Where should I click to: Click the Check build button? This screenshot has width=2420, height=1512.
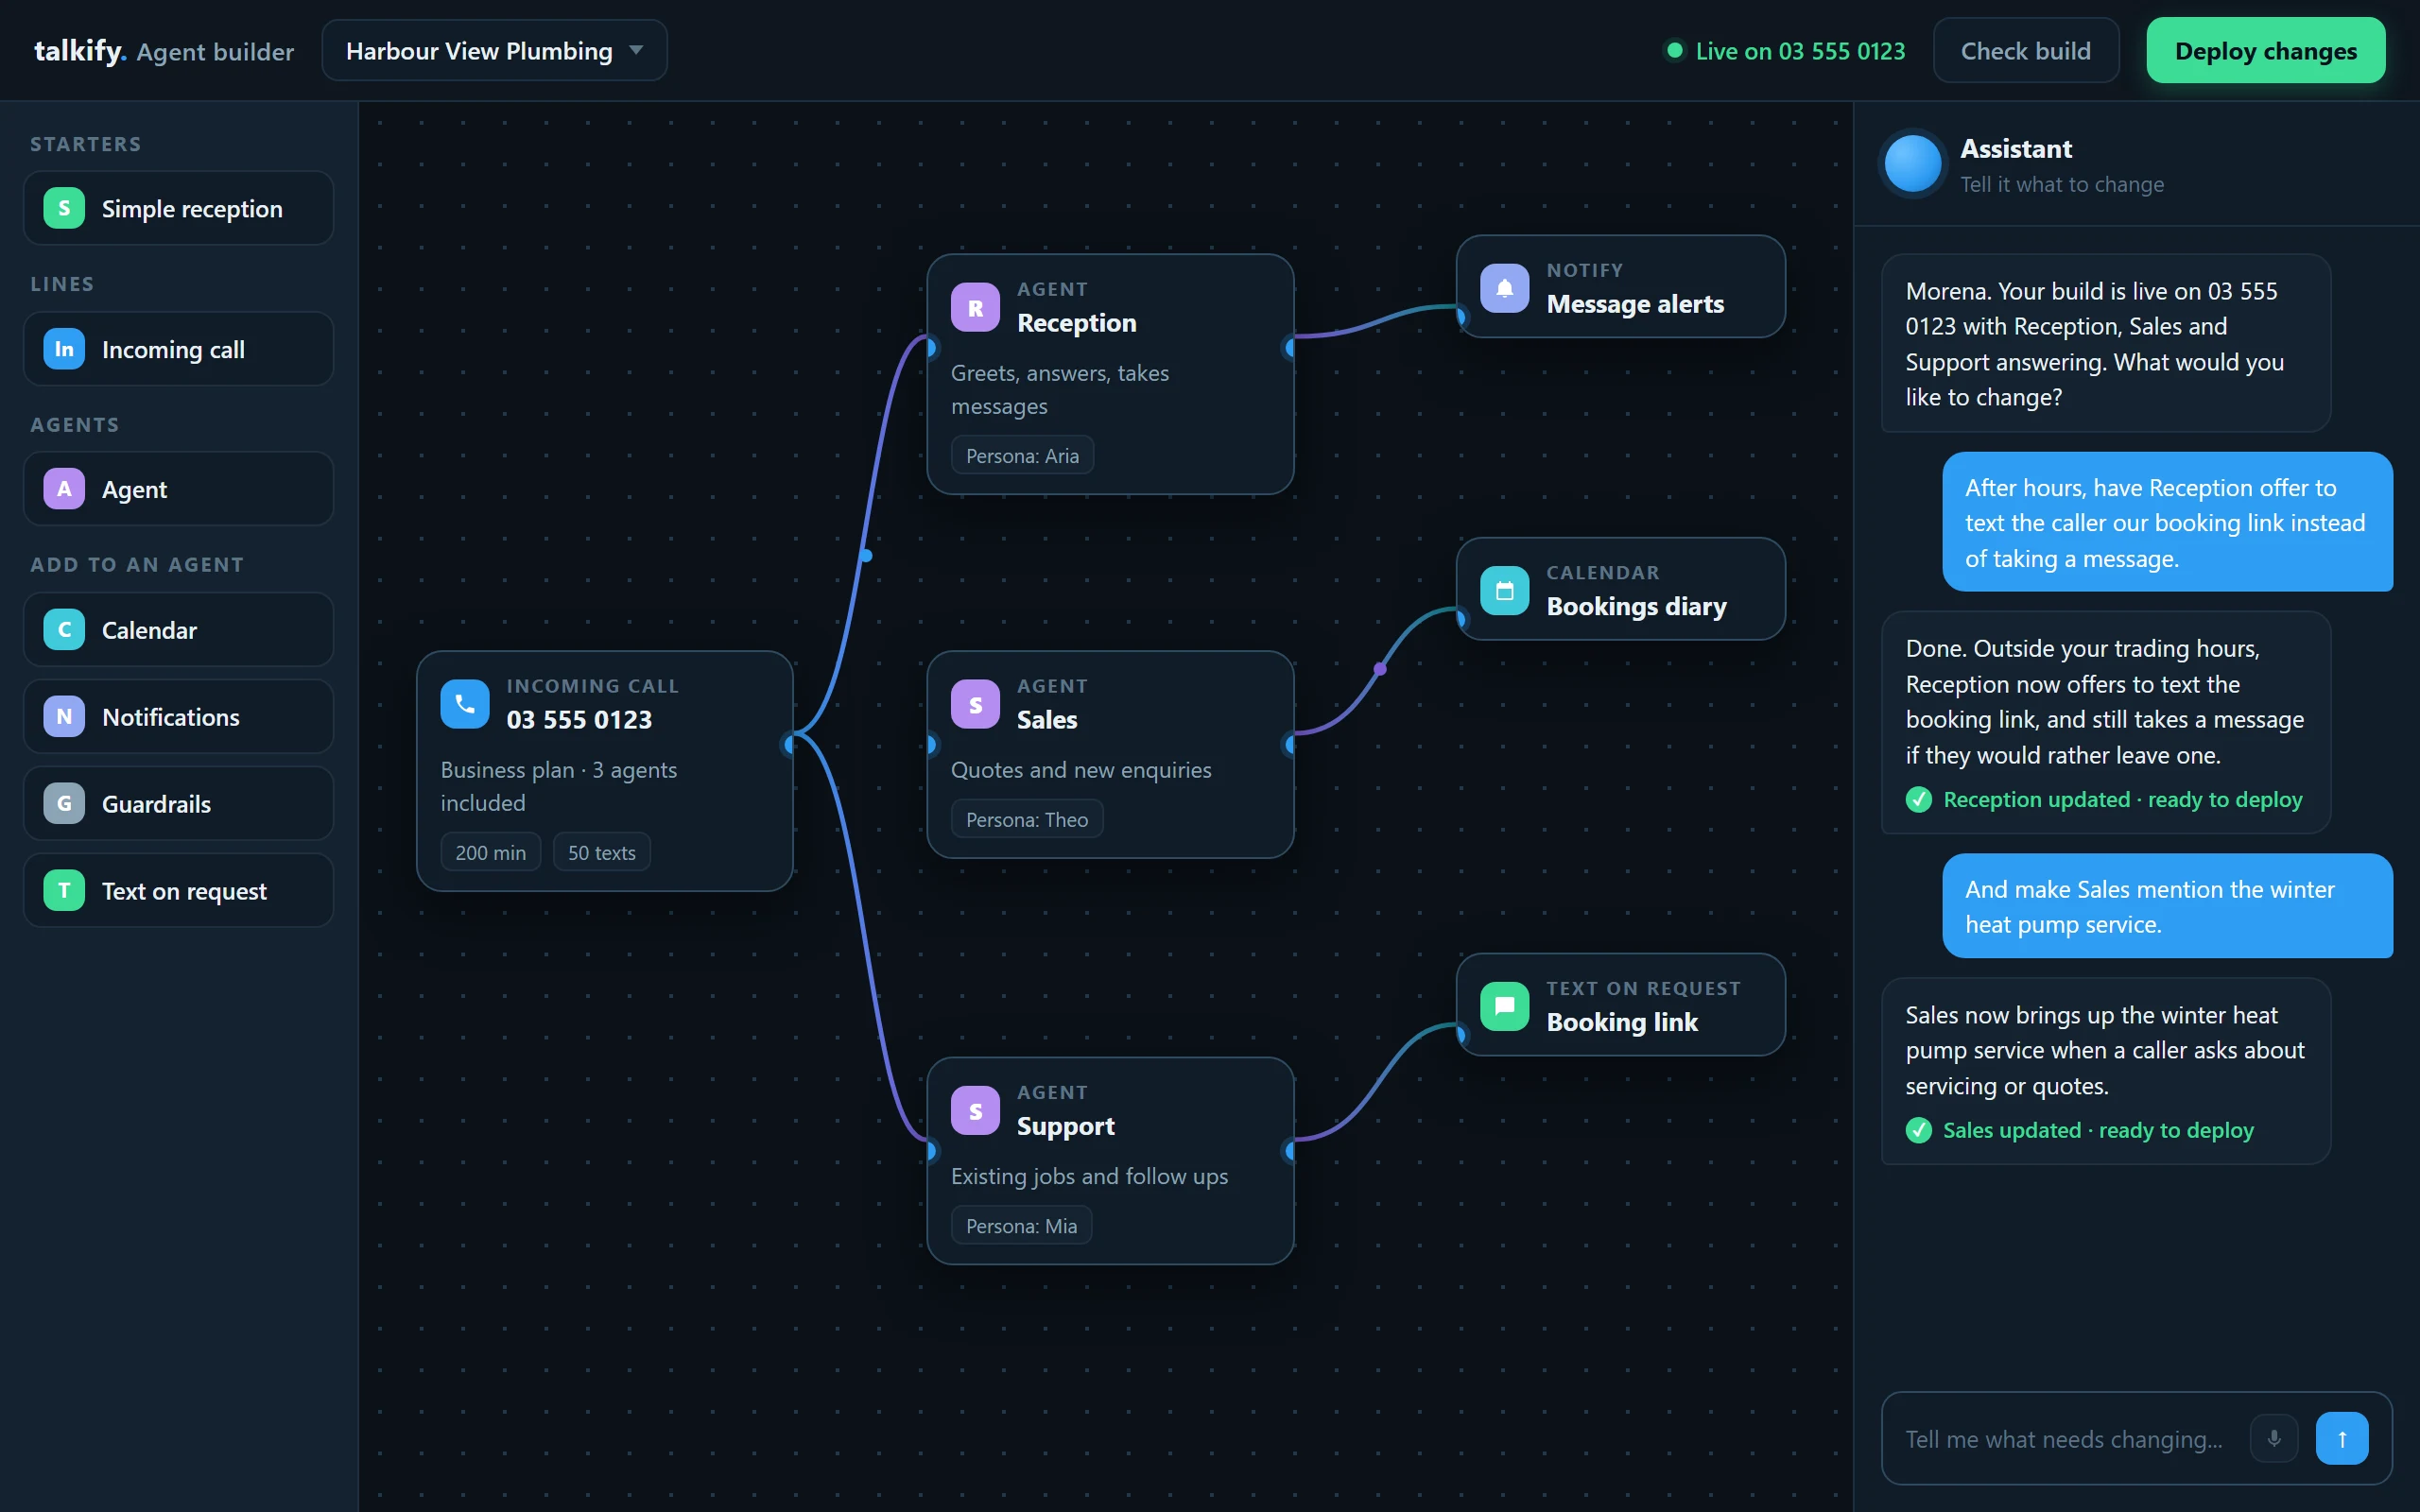tap(2025, 51)
